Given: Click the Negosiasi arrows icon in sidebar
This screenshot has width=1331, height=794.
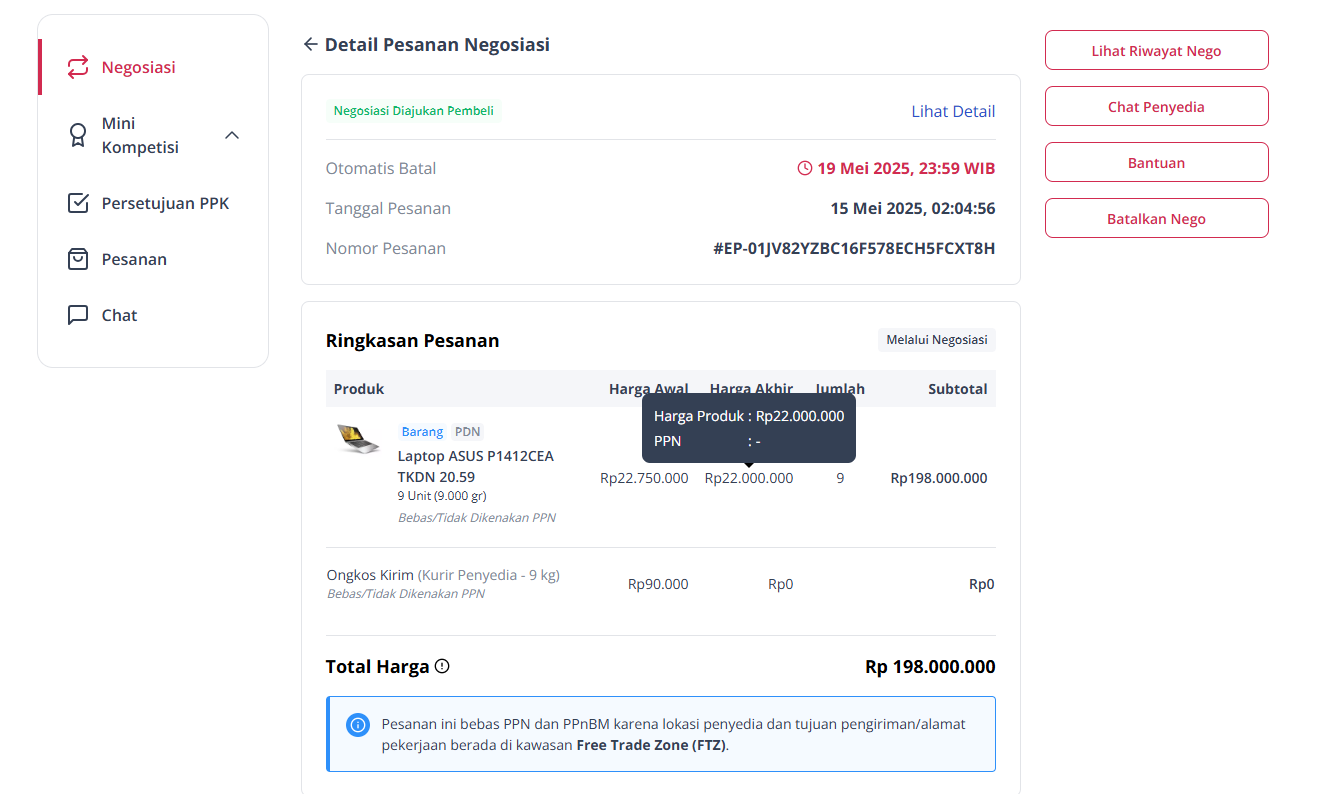Looking at the screenshot, I should tap(78, 67).
